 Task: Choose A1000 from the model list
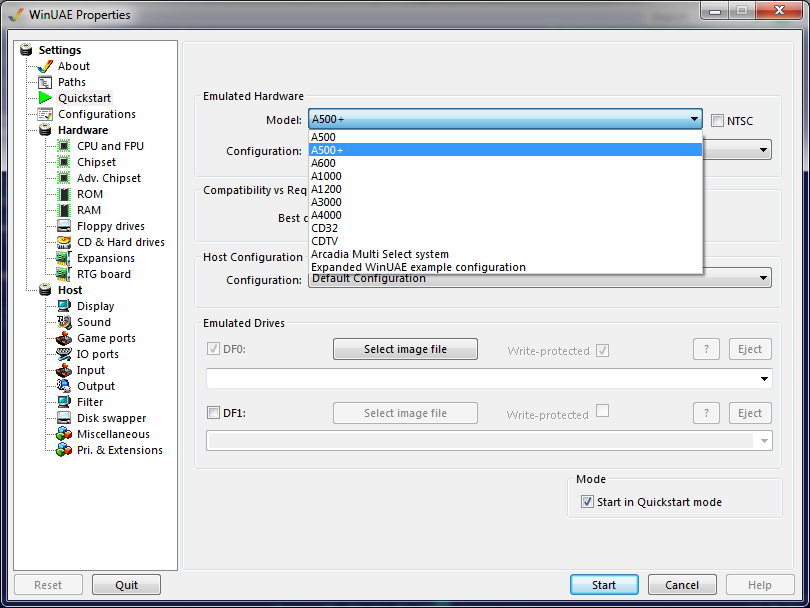(505, 176)
